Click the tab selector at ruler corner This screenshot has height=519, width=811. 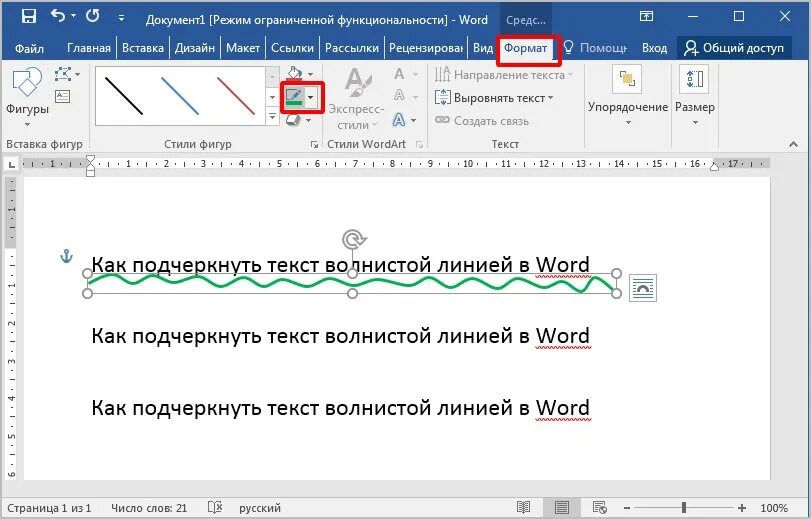11,165
